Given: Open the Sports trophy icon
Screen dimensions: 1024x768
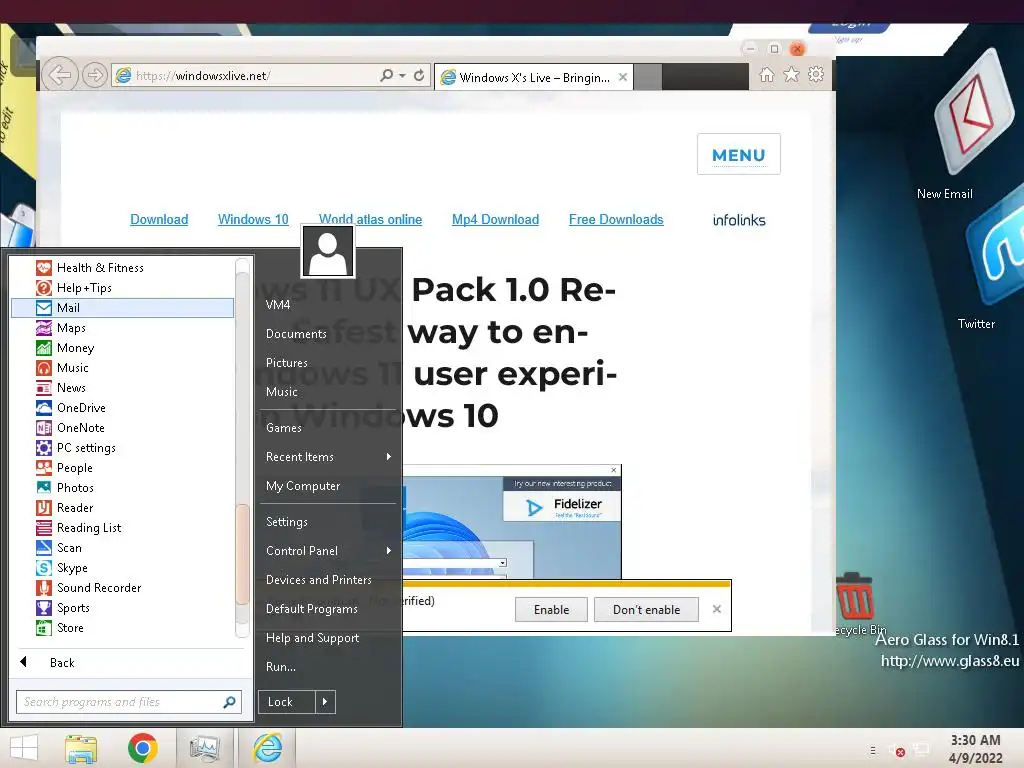Looking at the screenshot, I should pyautogui.click(x=44, y=608).
